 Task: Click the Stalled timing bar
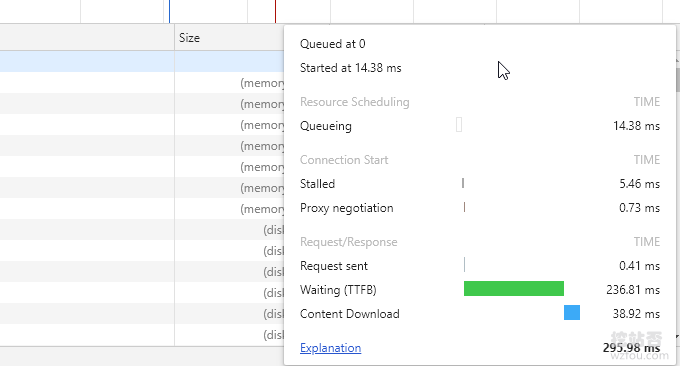[463, 183]
